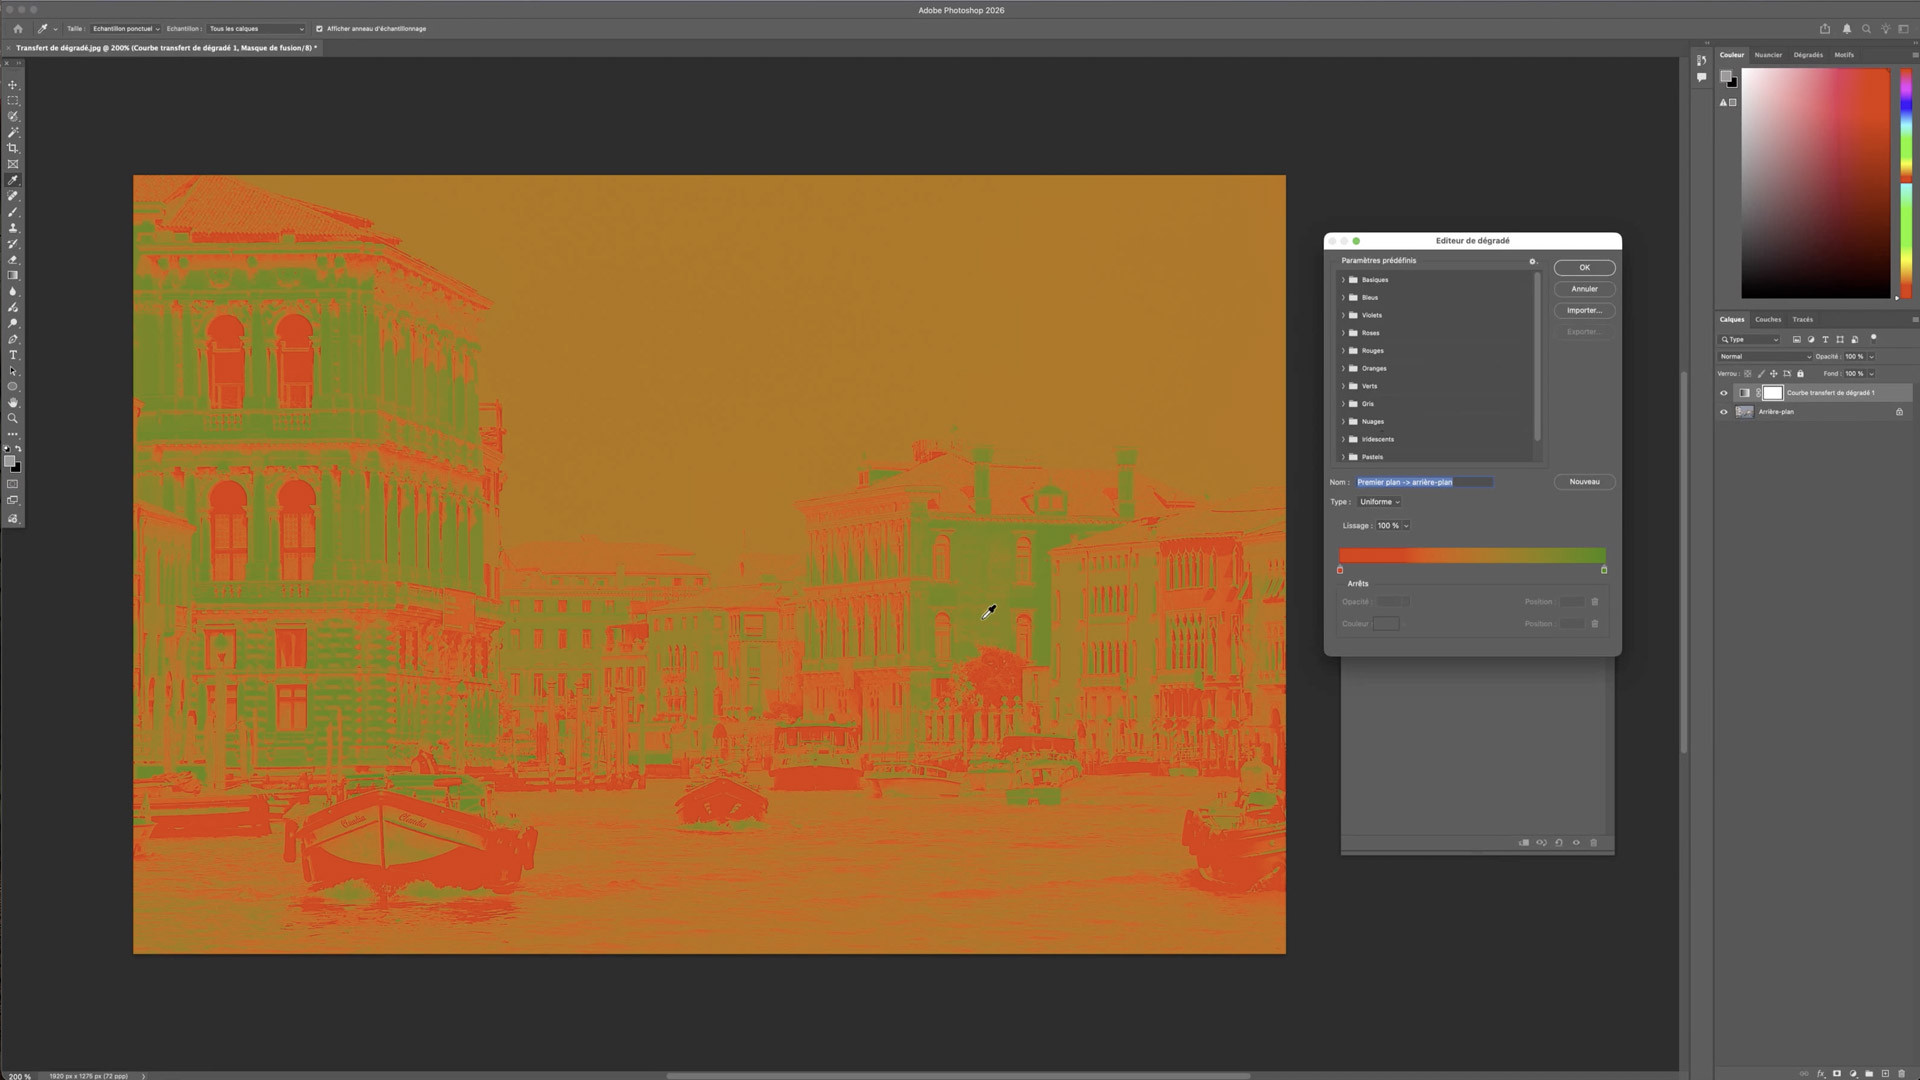Select the Type tool
Image resolution: width=1920 pixels, height=1080 pixels.
point(13,355)
